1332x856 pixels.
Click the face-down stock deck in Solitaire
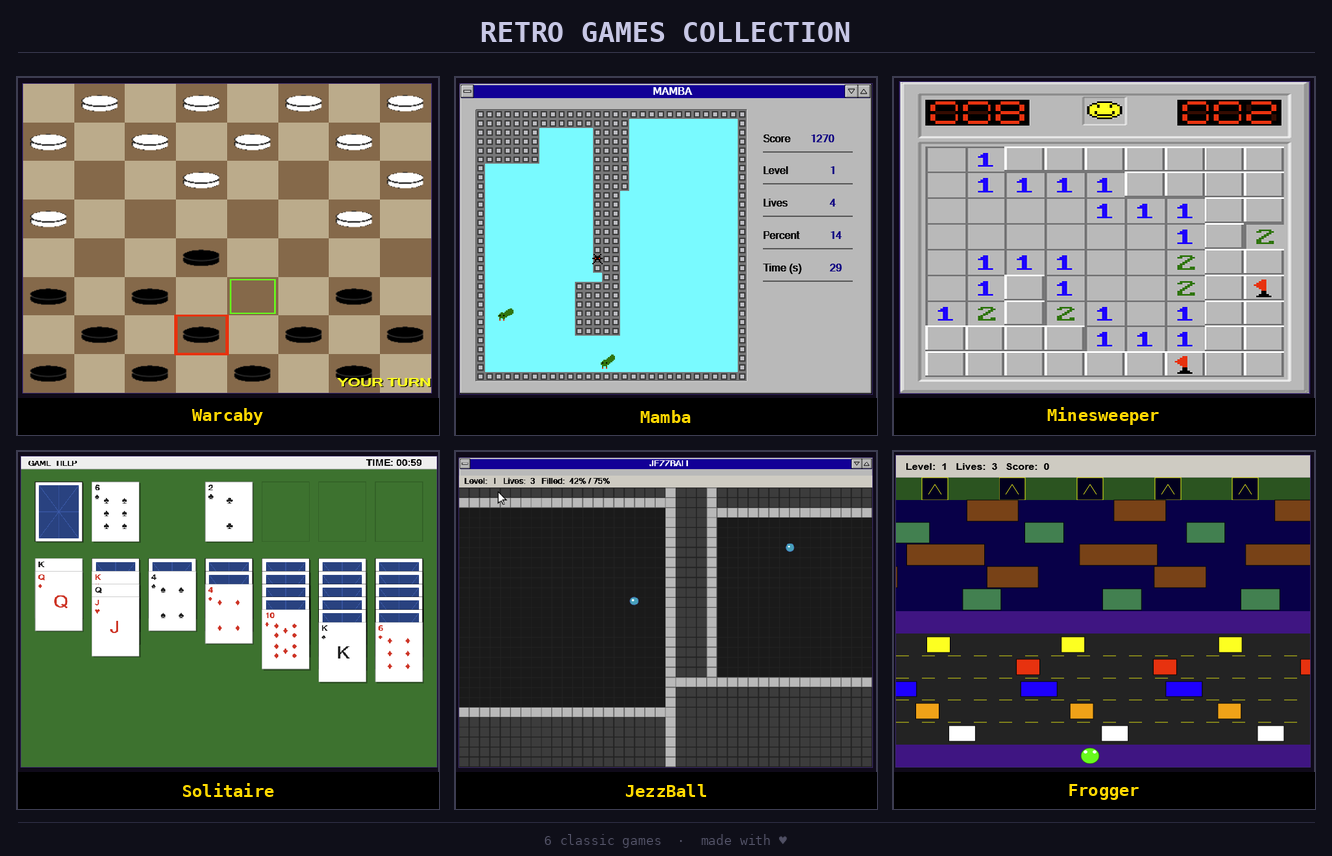[x=59, y=512]
